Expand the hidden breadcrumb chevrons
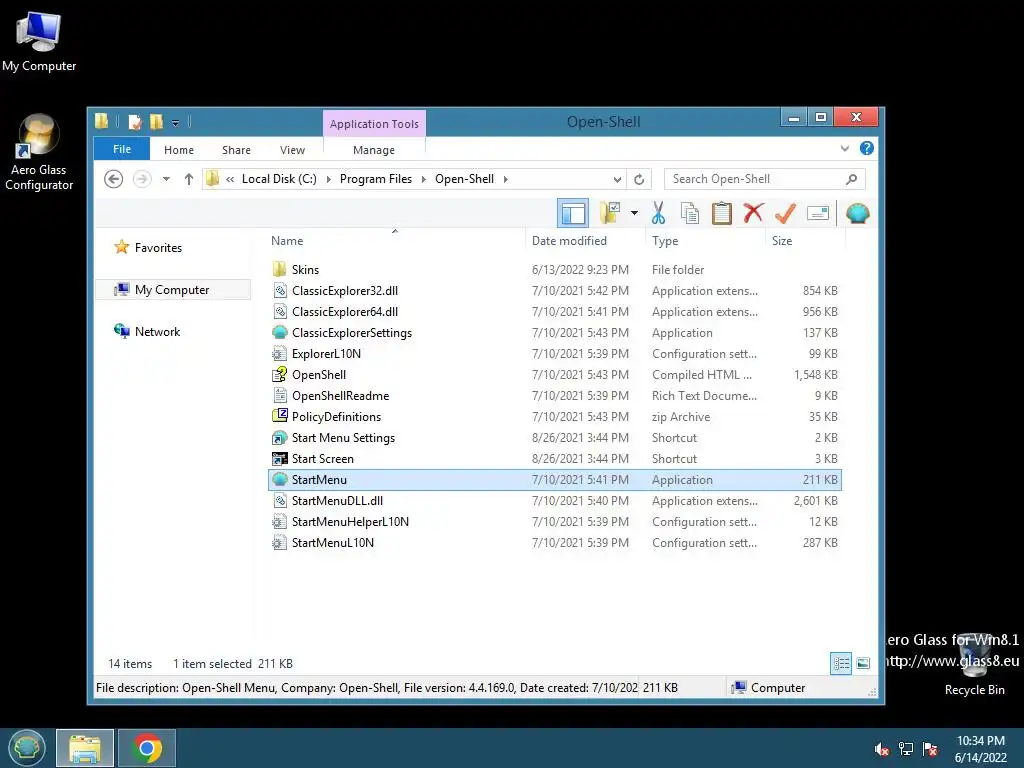This screenshot has height=768, width=1024. click(231, 179)
